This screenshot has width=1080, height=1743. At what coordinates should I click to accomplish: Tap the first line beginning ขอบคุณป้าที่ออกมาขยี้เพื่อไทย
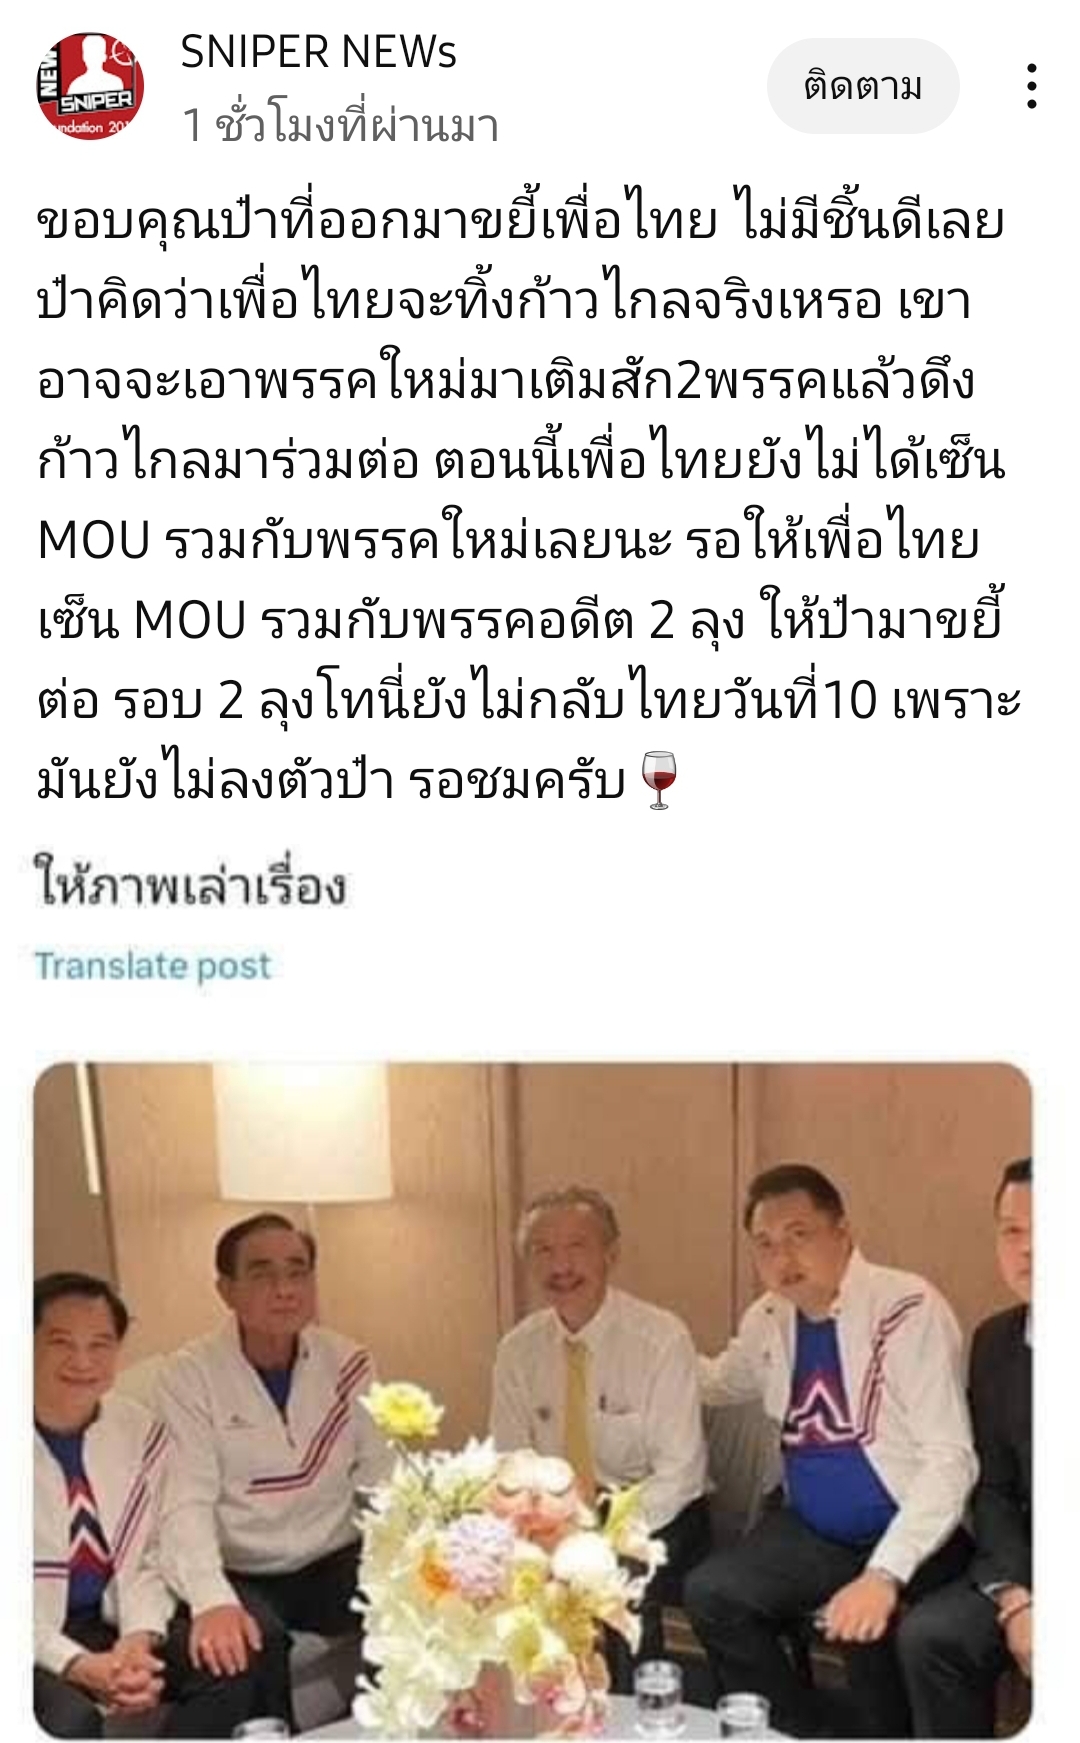tap(520, 222)
